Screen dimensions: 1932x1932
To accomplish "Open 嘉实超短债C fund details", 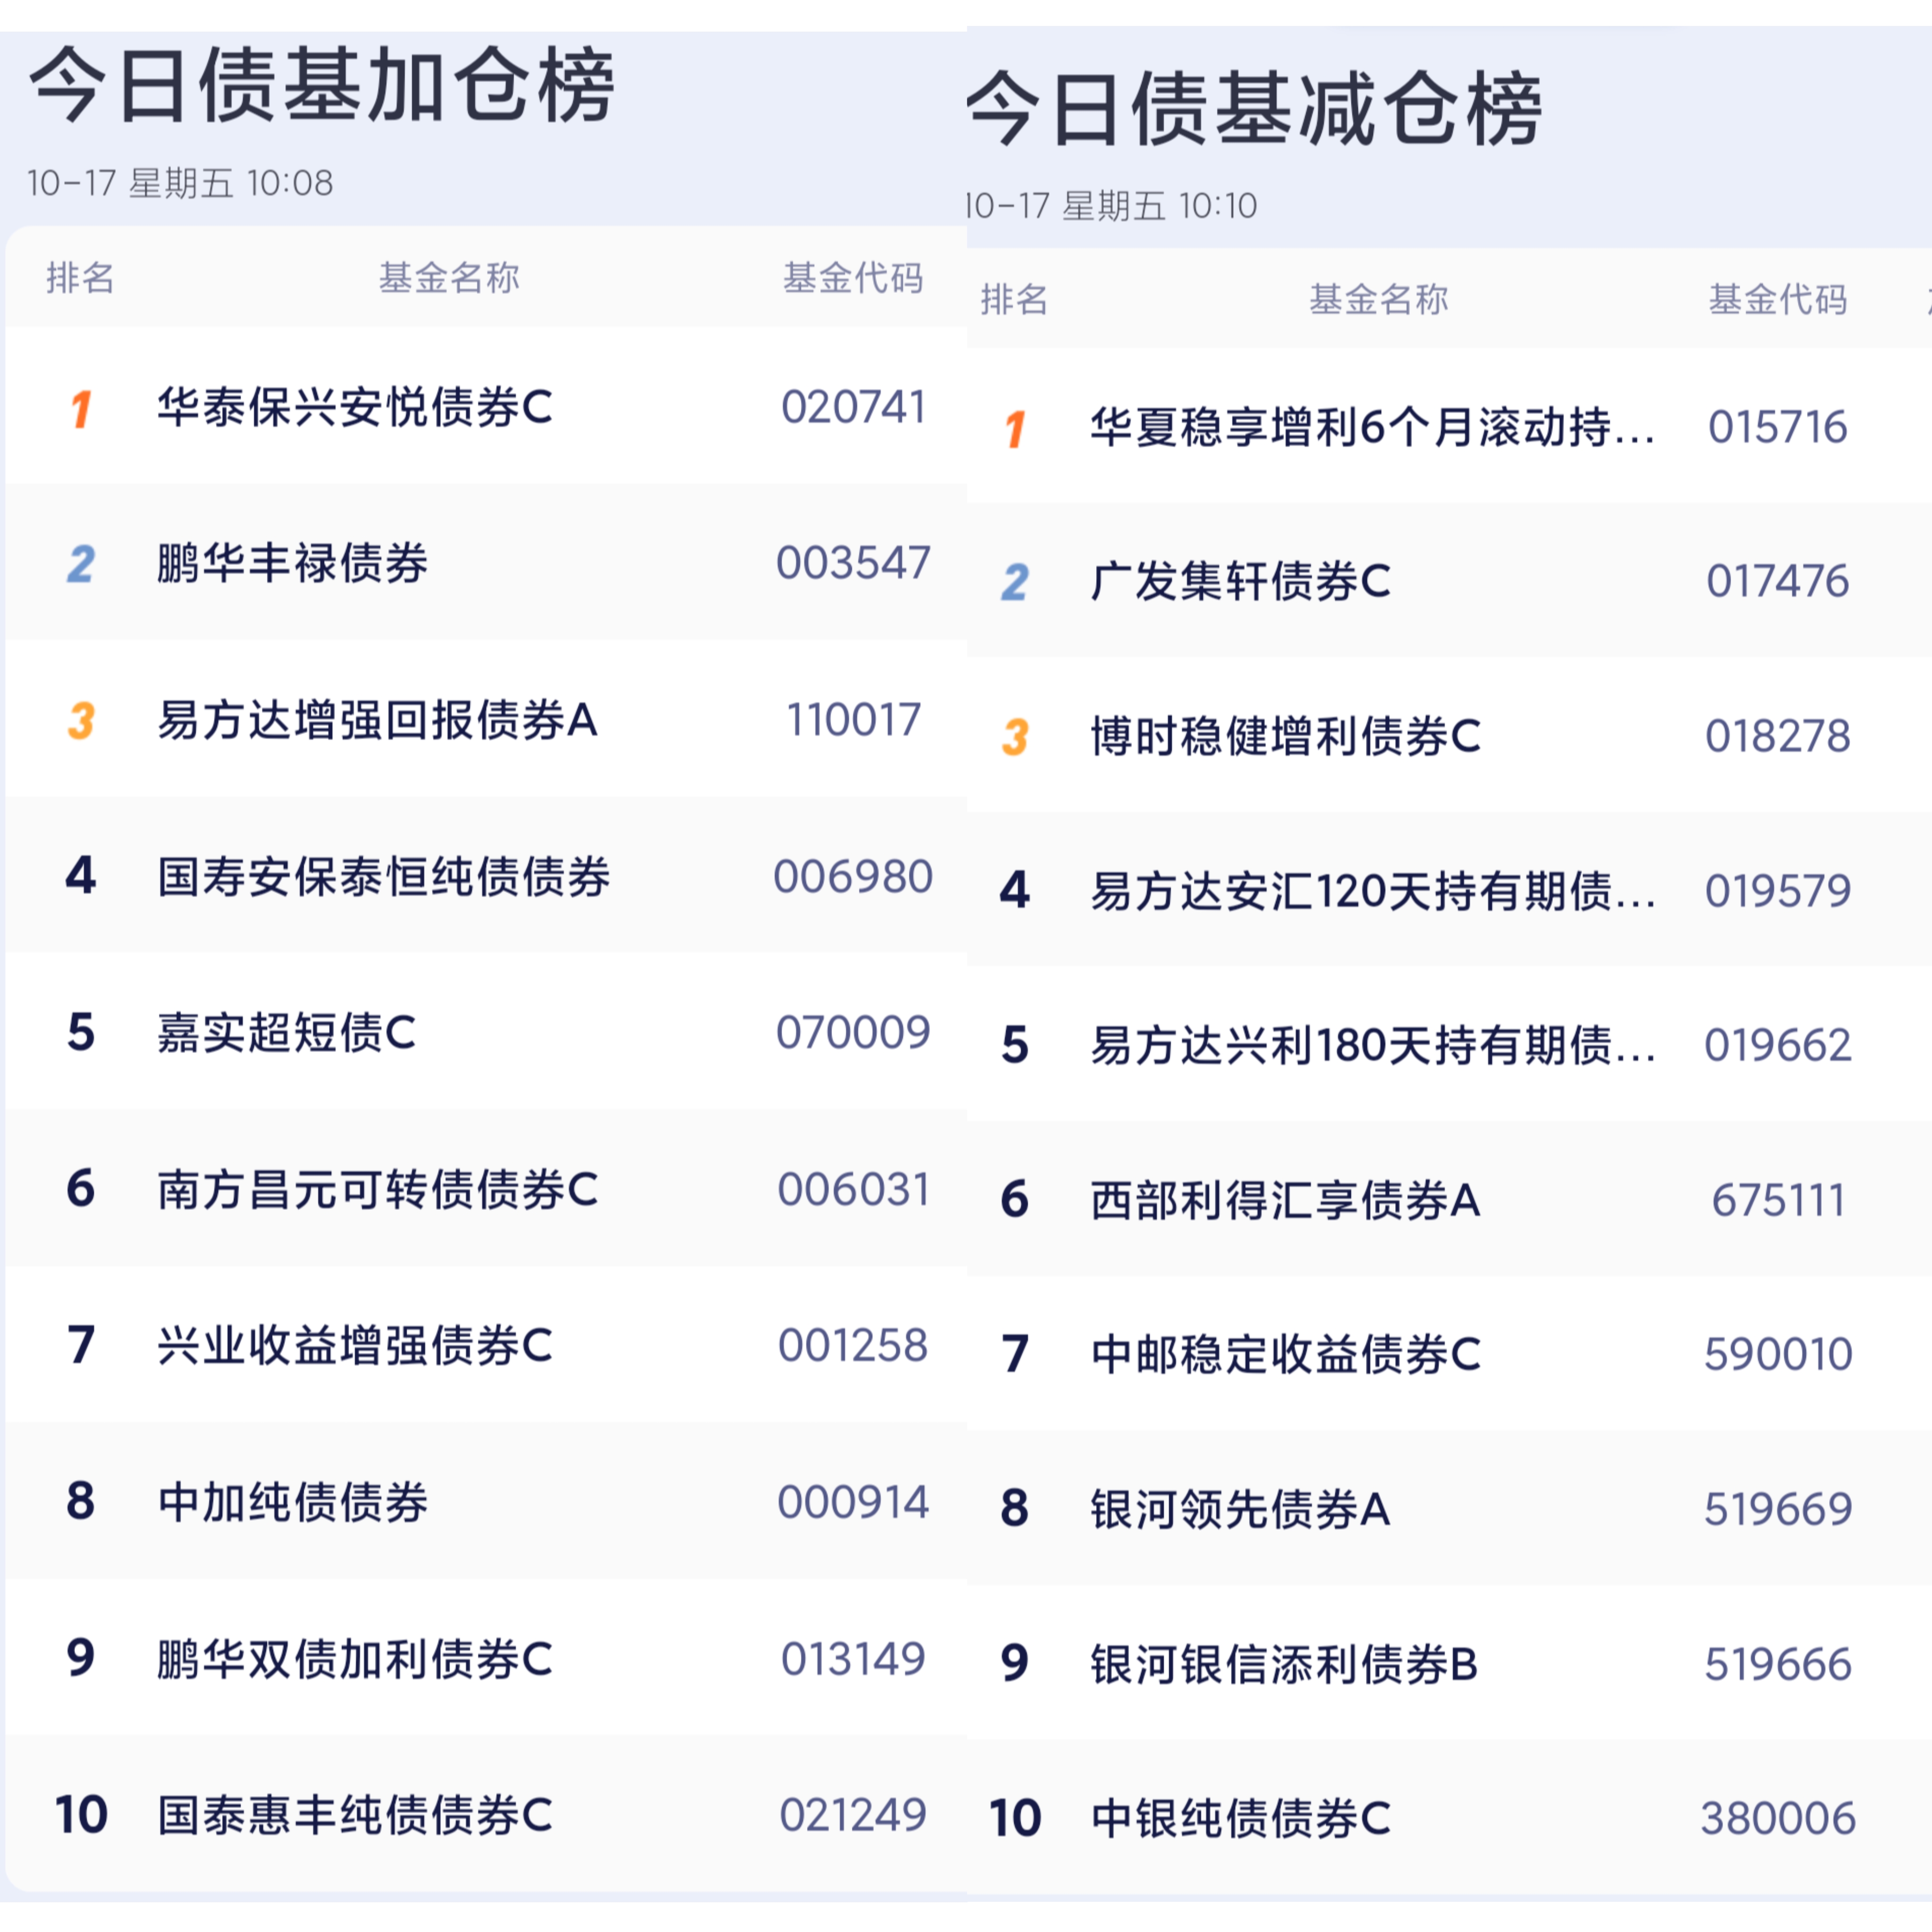I will click(286, 1033).
